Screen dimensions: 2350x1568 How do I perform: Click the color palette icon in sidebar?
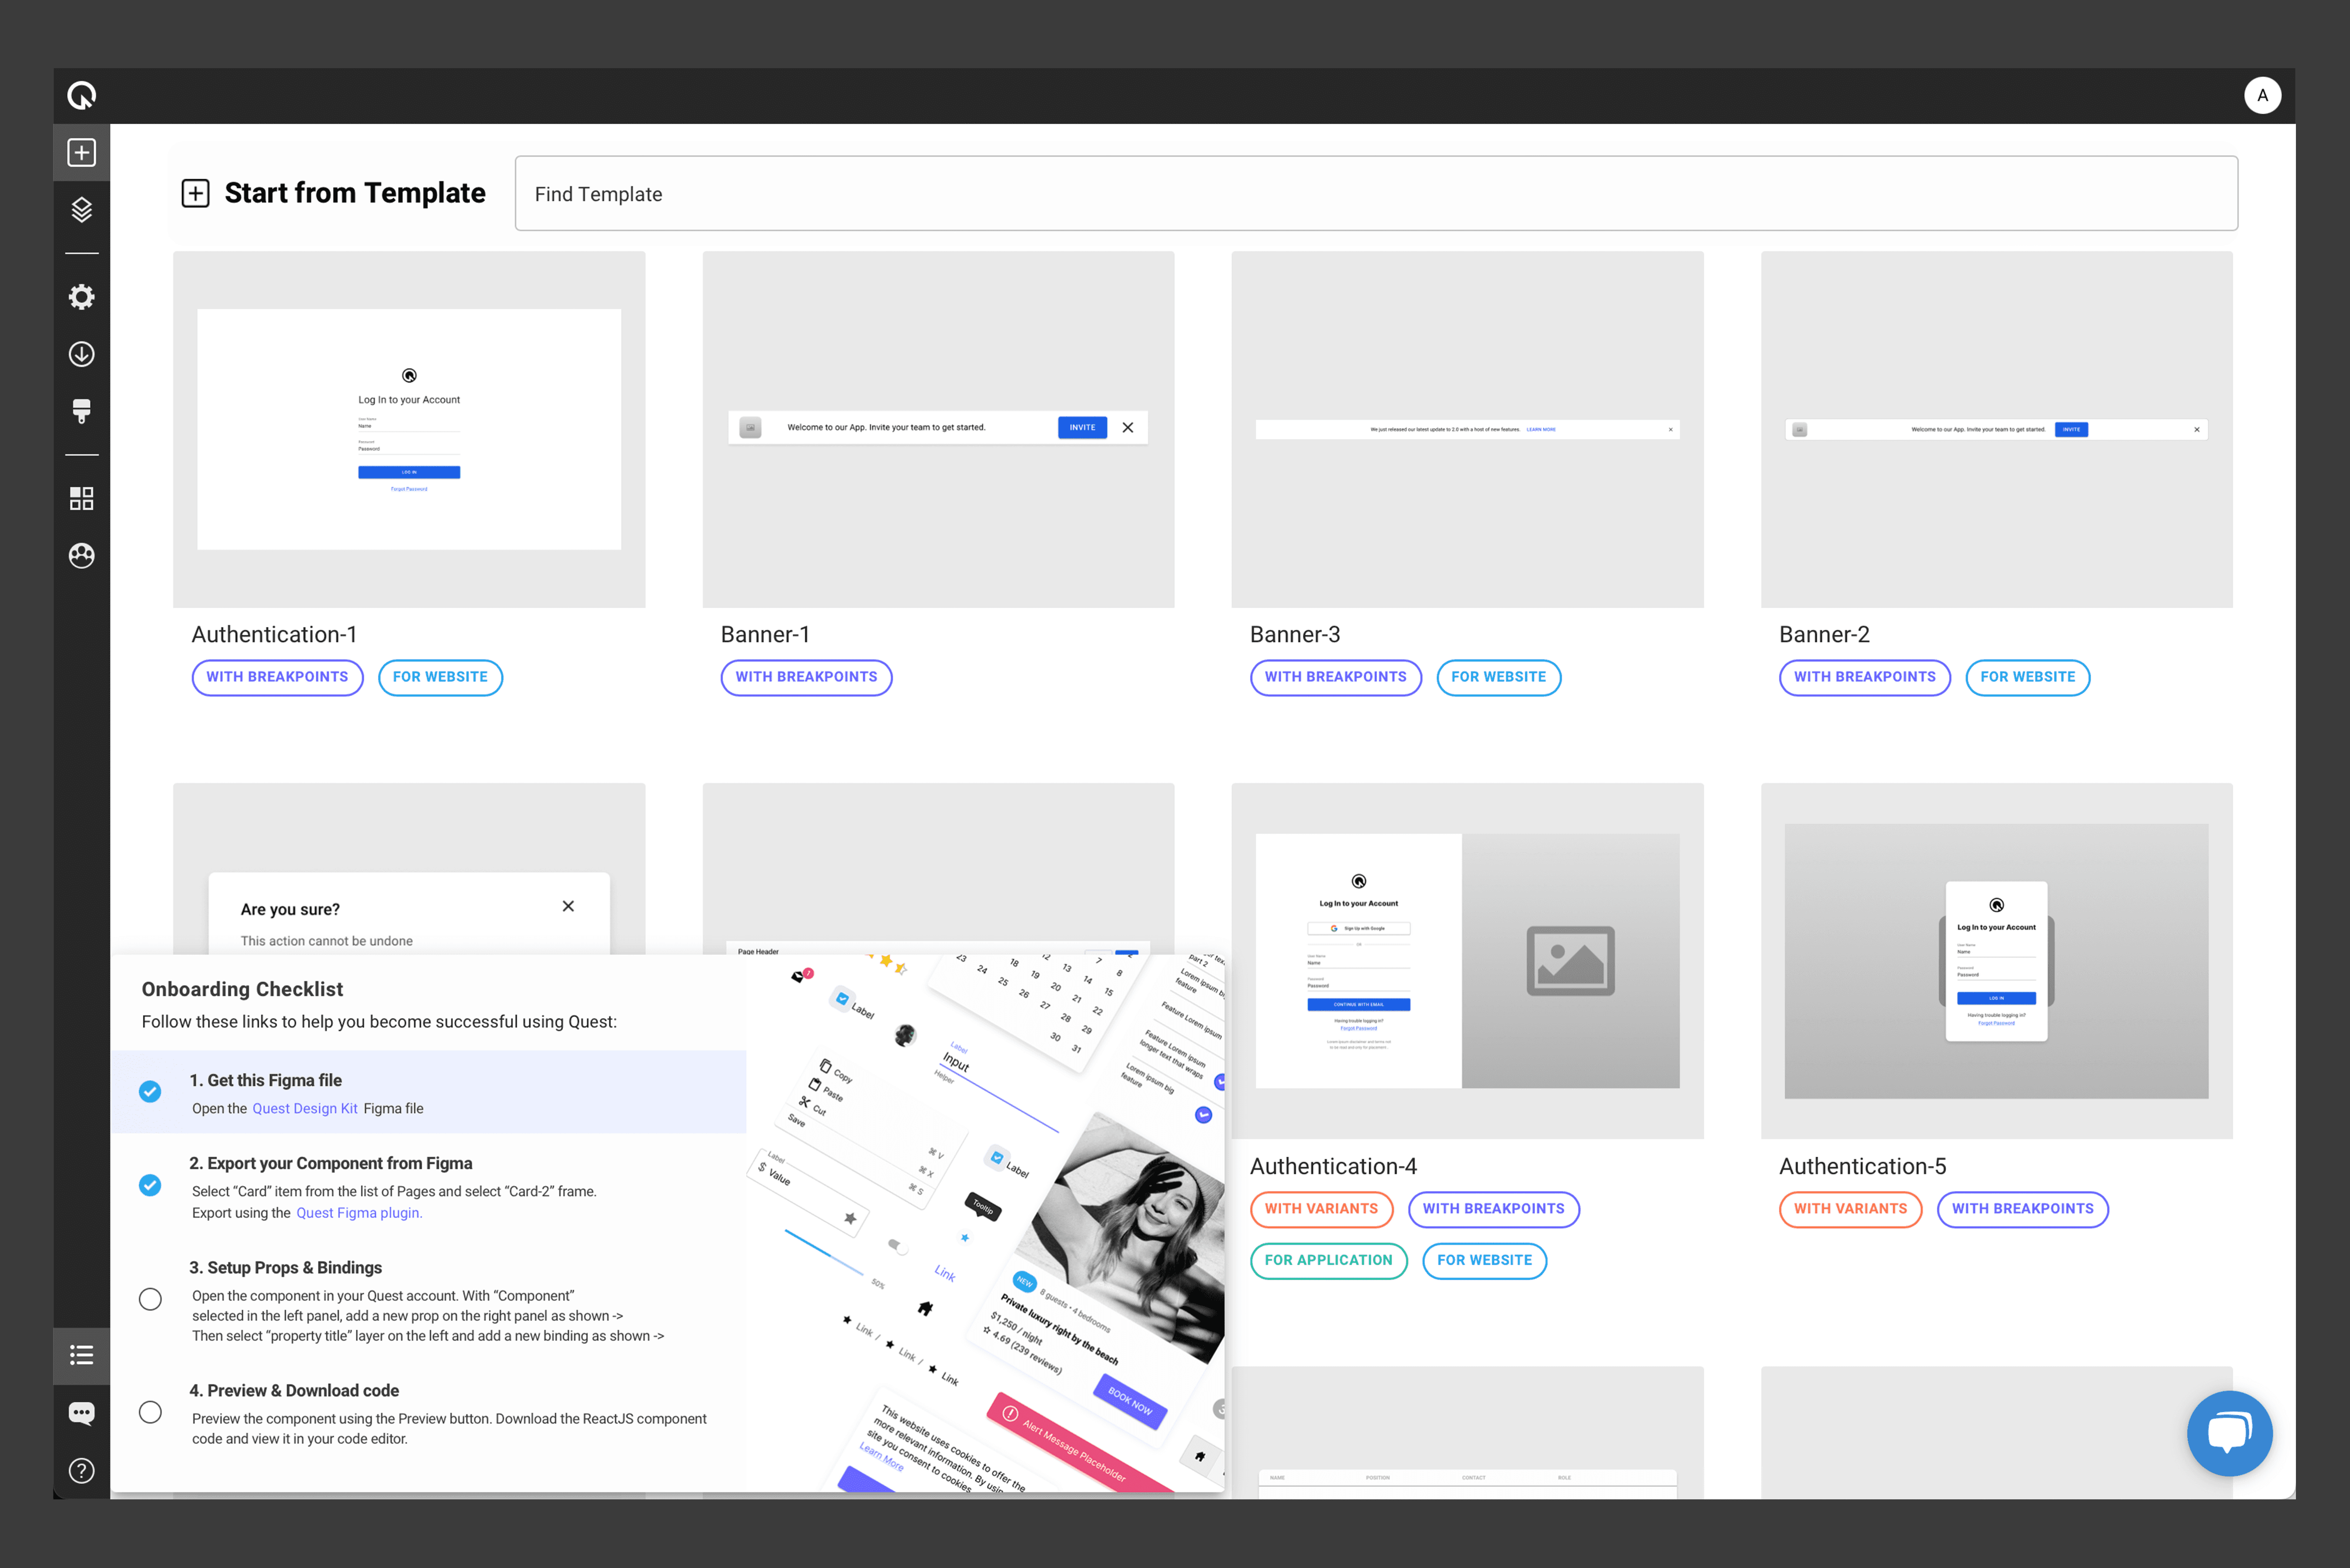click(x=81, y=555)
